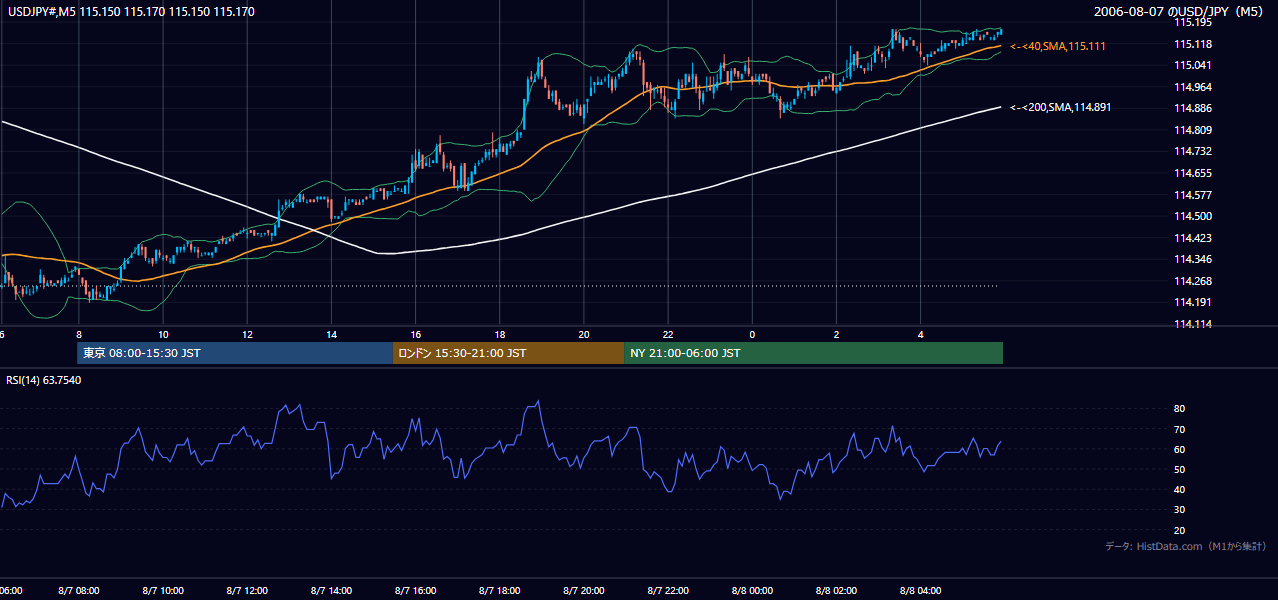The image size is (1278, 600).
Task: Click price axis value 114.268
Action: (x=1193, y=281)
